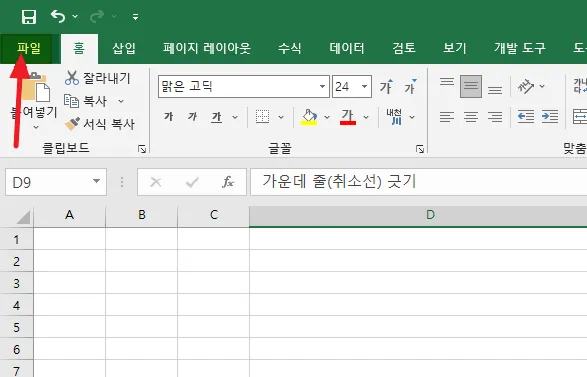Click the Save icon in quick access toolbar

(29, 17)
